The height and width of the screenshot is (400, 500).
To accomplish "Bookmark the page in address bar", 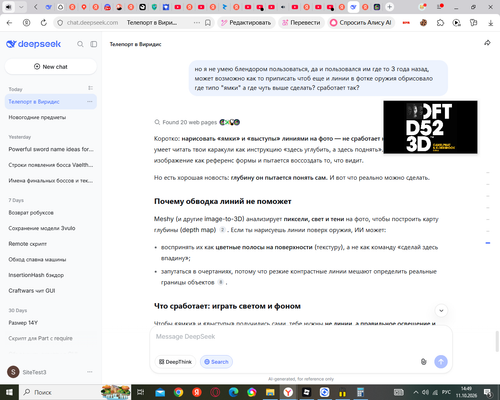I will [208, 23].
